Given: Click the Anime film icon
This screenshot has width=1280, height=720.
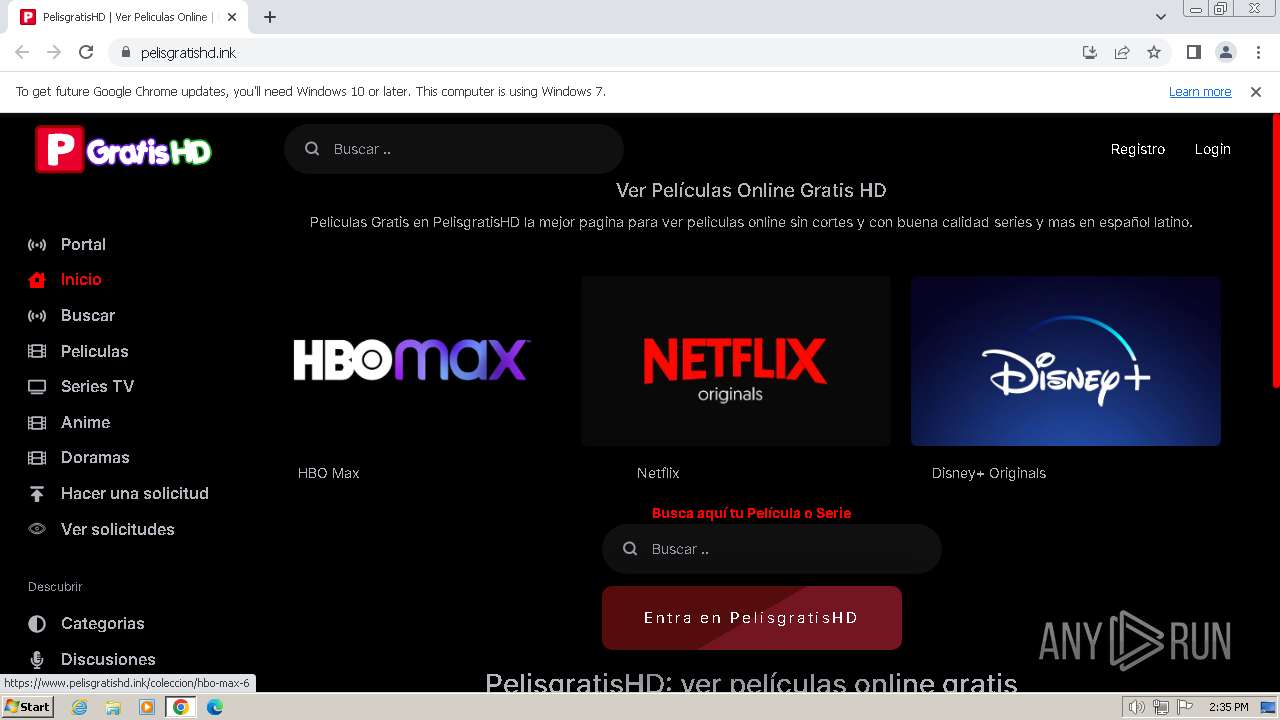Looking at the screenshot, I should tap(37, 423).
